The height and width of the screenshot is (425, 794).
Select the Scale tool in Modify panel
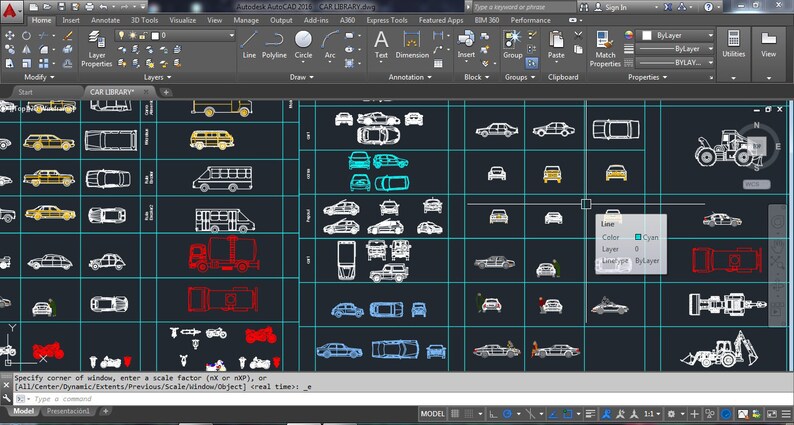click(x=26, y=63)
